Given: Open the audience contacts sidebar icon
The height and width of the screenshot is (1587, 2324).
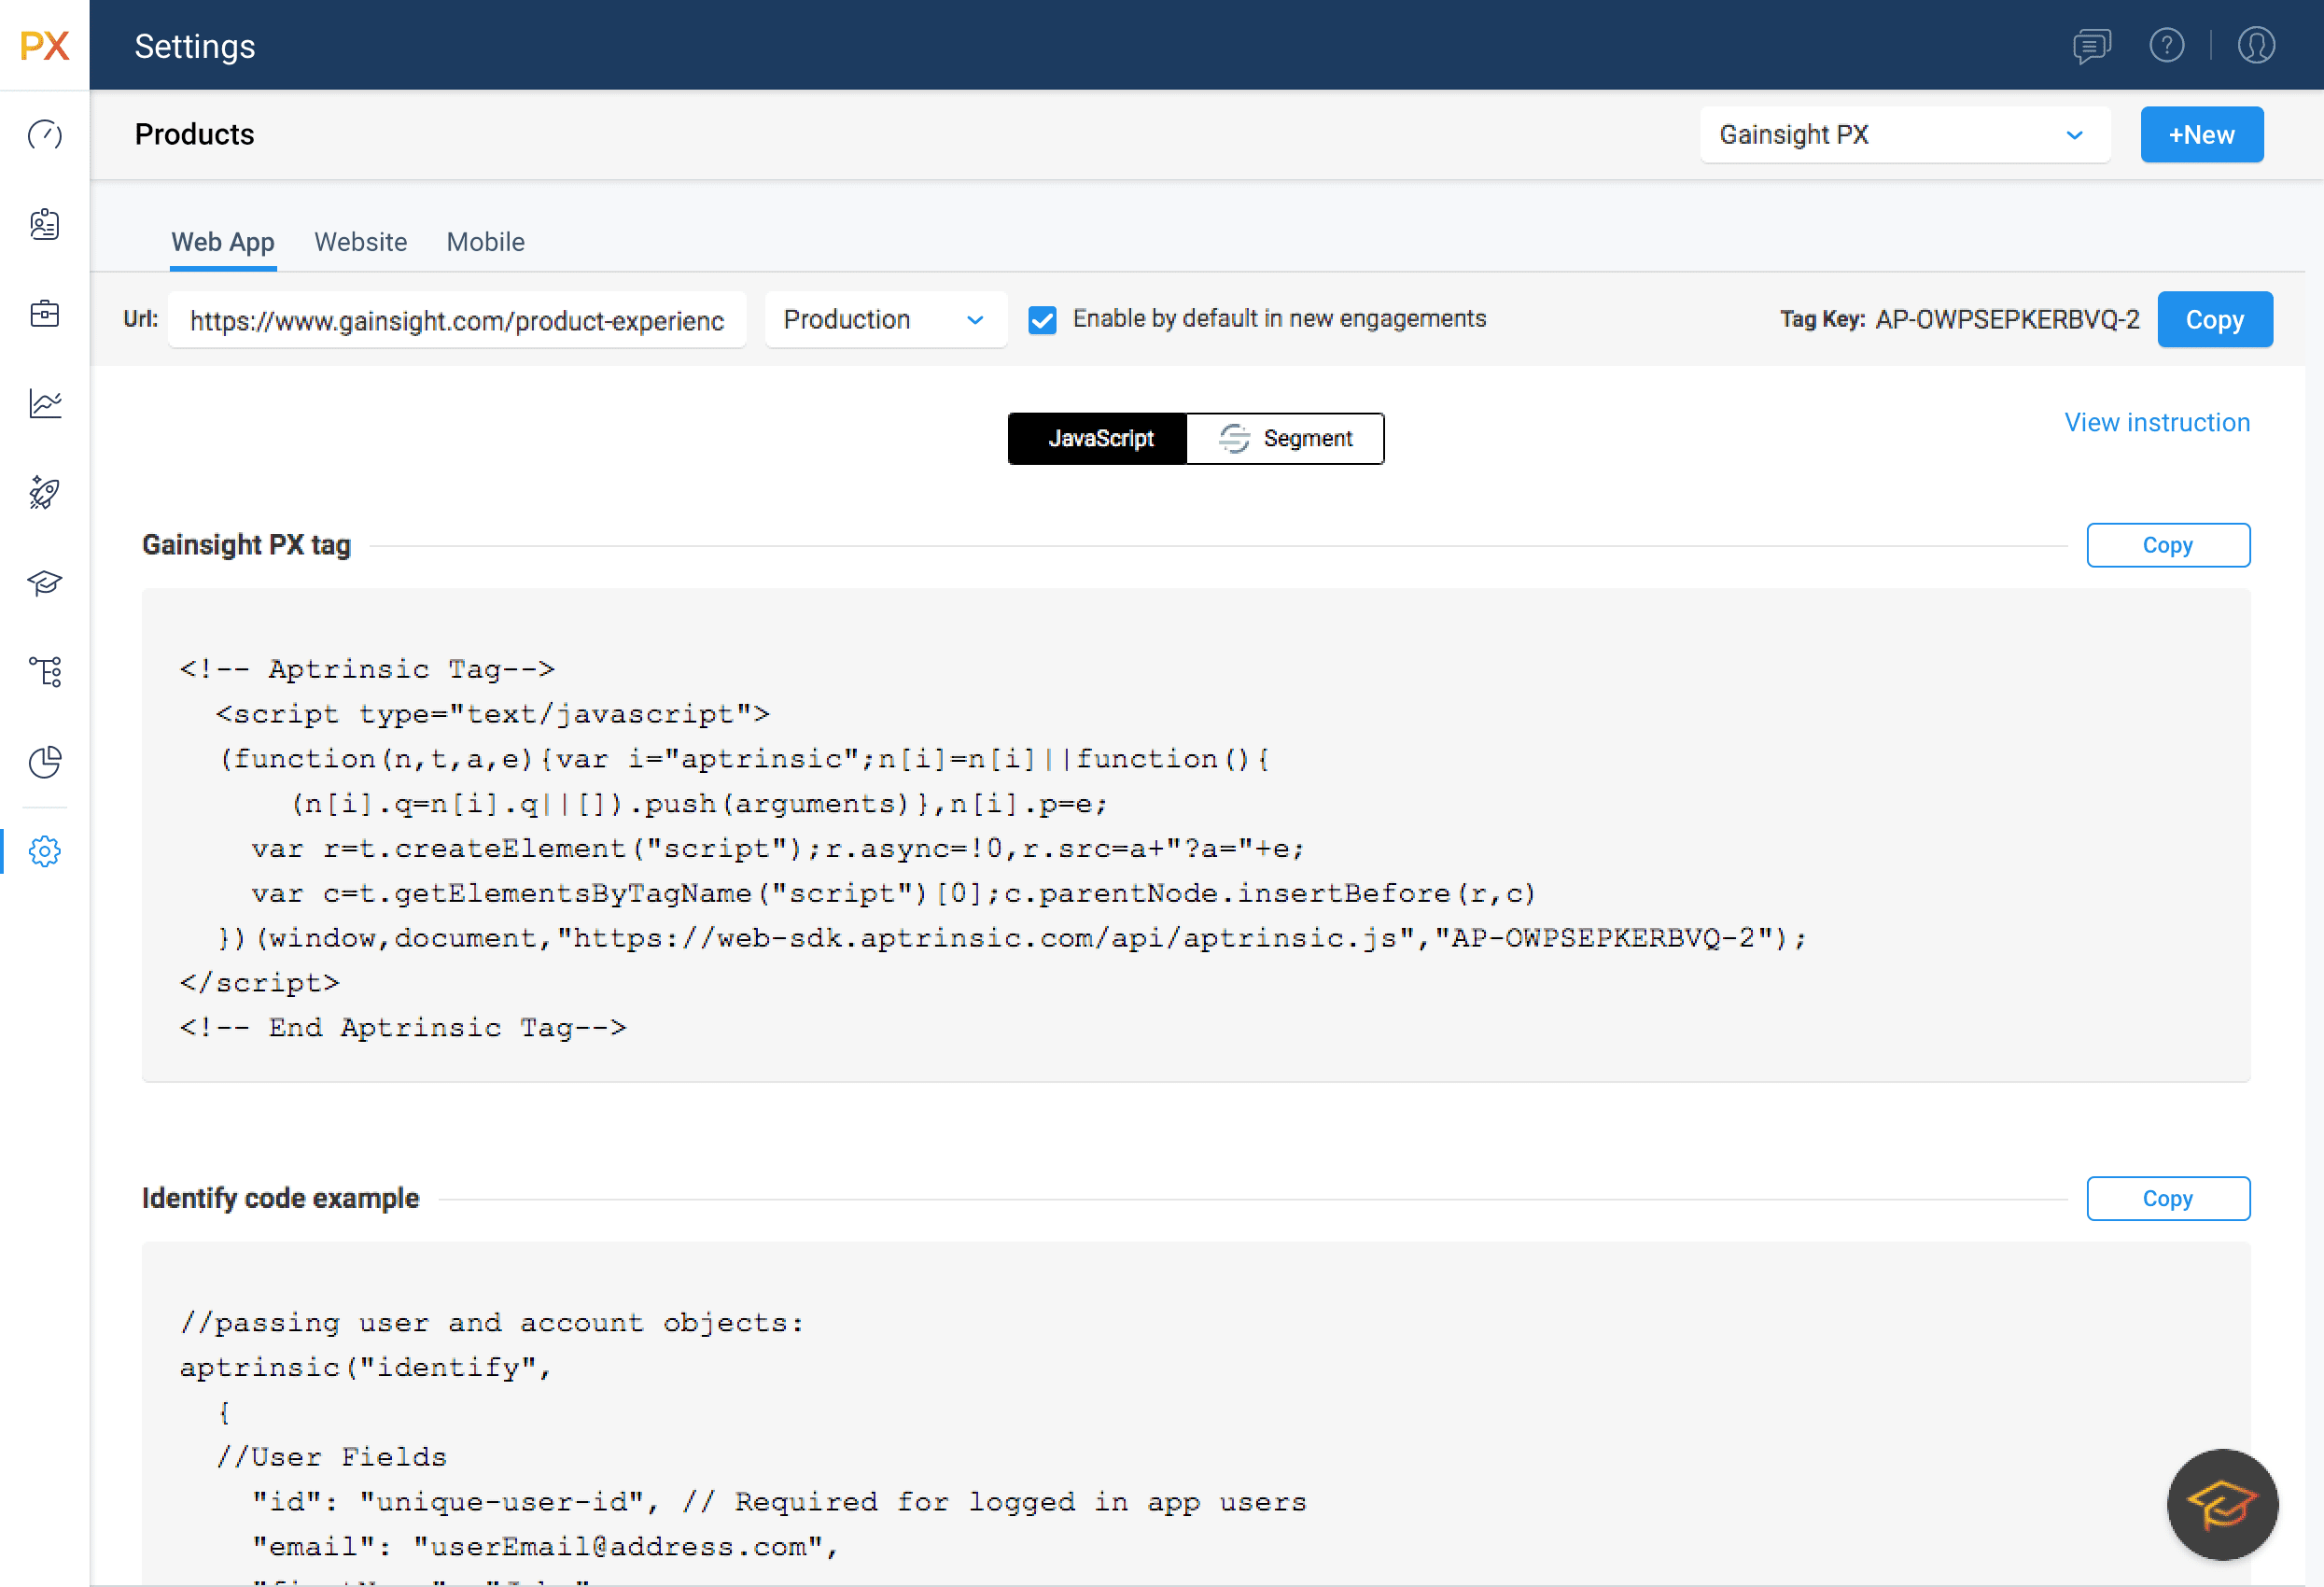Looking at the screenshot, I should click(x=44, y=224).
